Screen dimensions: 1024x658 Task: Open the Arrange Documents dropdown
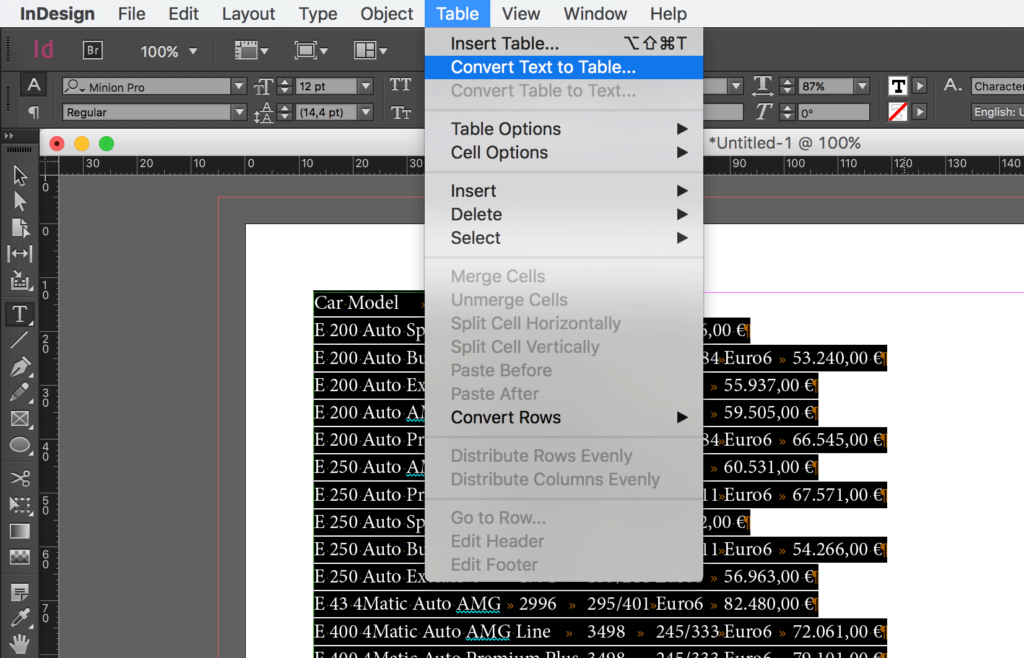coord(370,50)
